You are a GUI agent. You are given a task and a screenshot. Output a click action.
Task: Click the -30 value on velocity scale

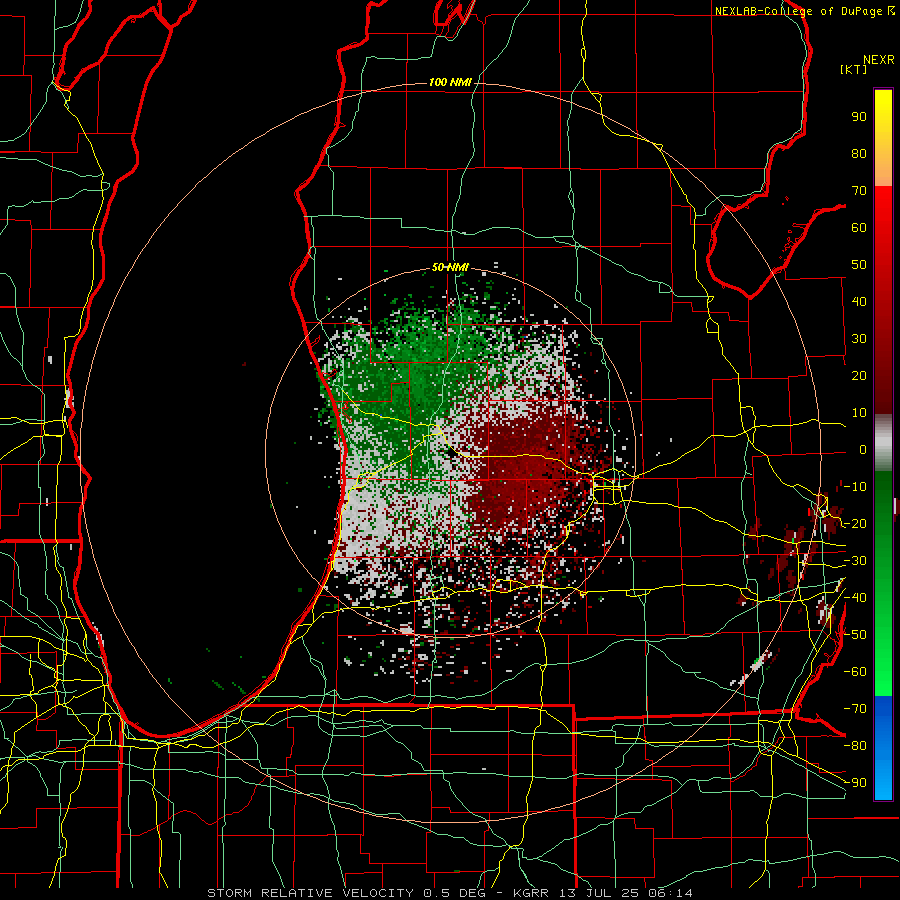(x=855, y=561)
